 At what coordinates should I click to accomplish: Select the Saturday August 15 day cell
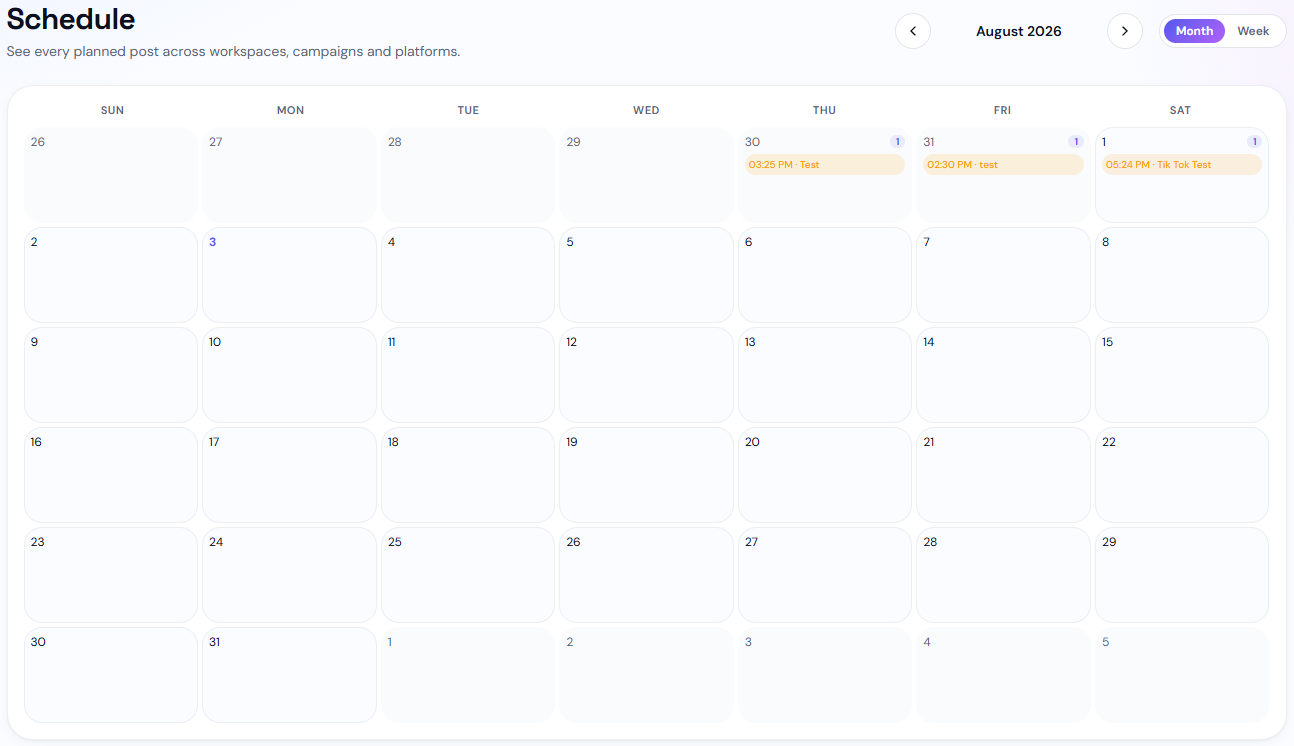[1182, 375]
